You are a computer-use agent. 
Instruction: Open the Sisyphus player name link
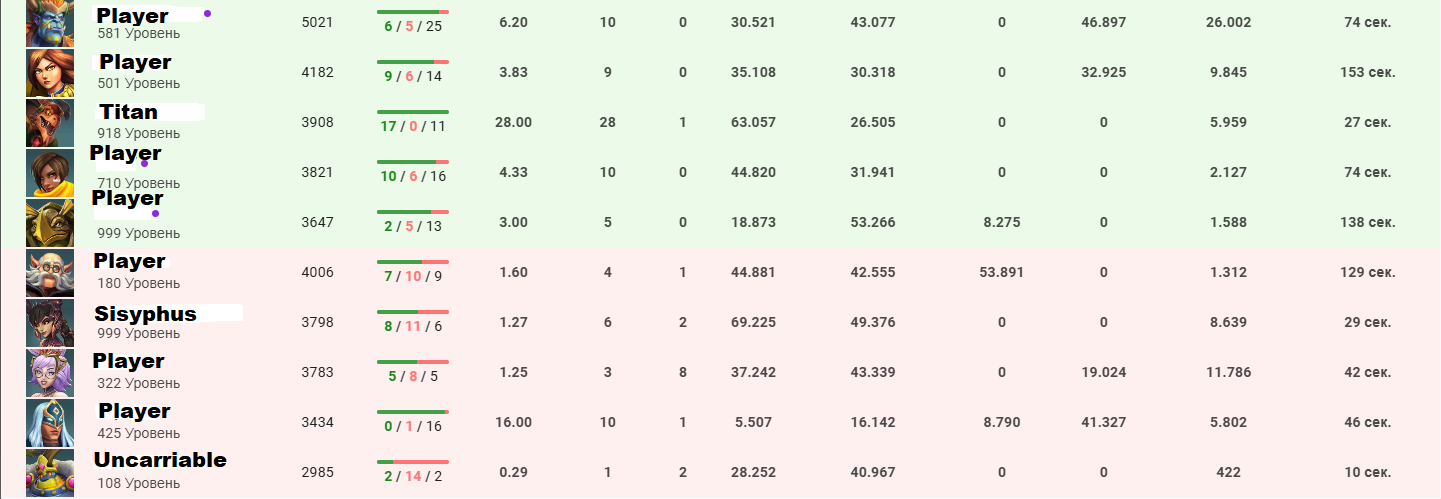click(145, 314)
